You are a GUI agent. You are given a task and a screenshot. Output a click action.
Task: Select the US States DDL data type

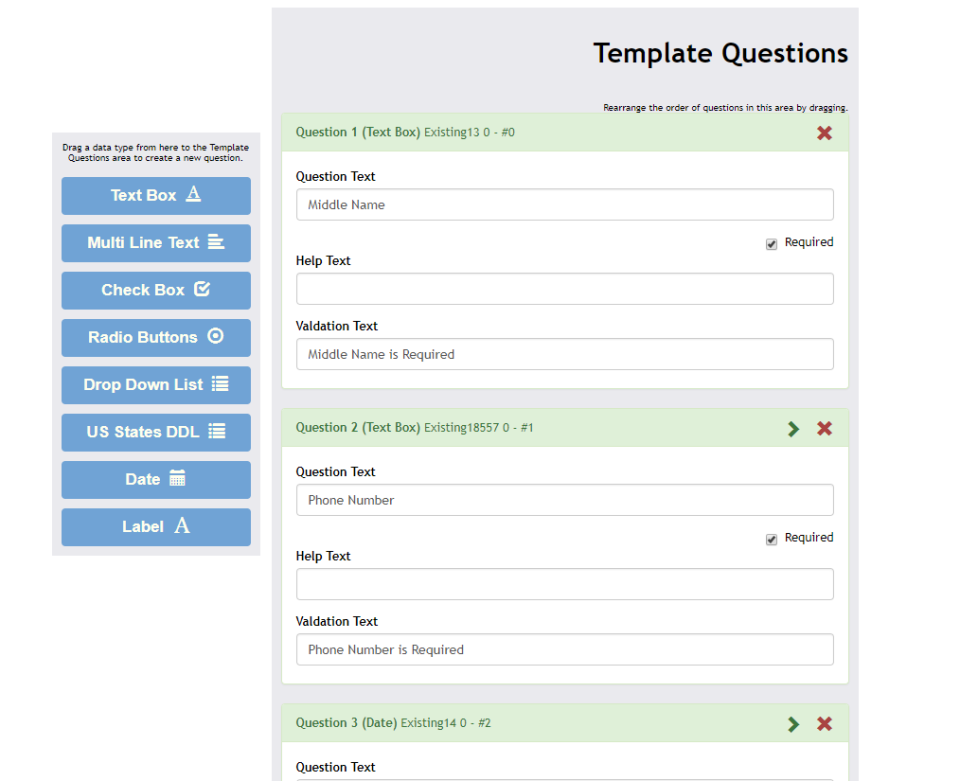point(156,432)
